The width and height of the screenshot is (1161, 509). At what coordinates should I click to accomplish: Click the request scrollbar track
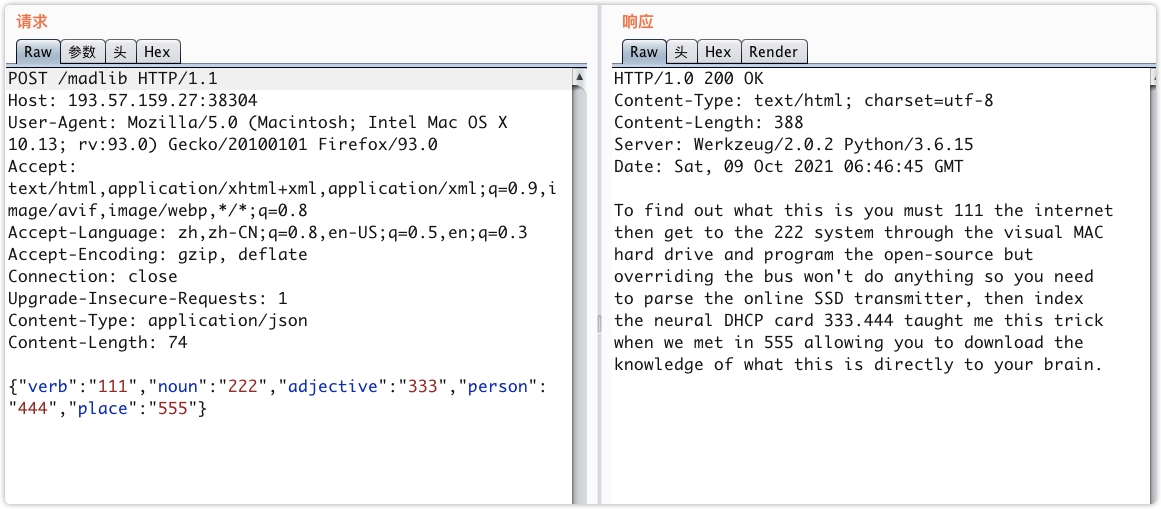(x=579, y=300)
